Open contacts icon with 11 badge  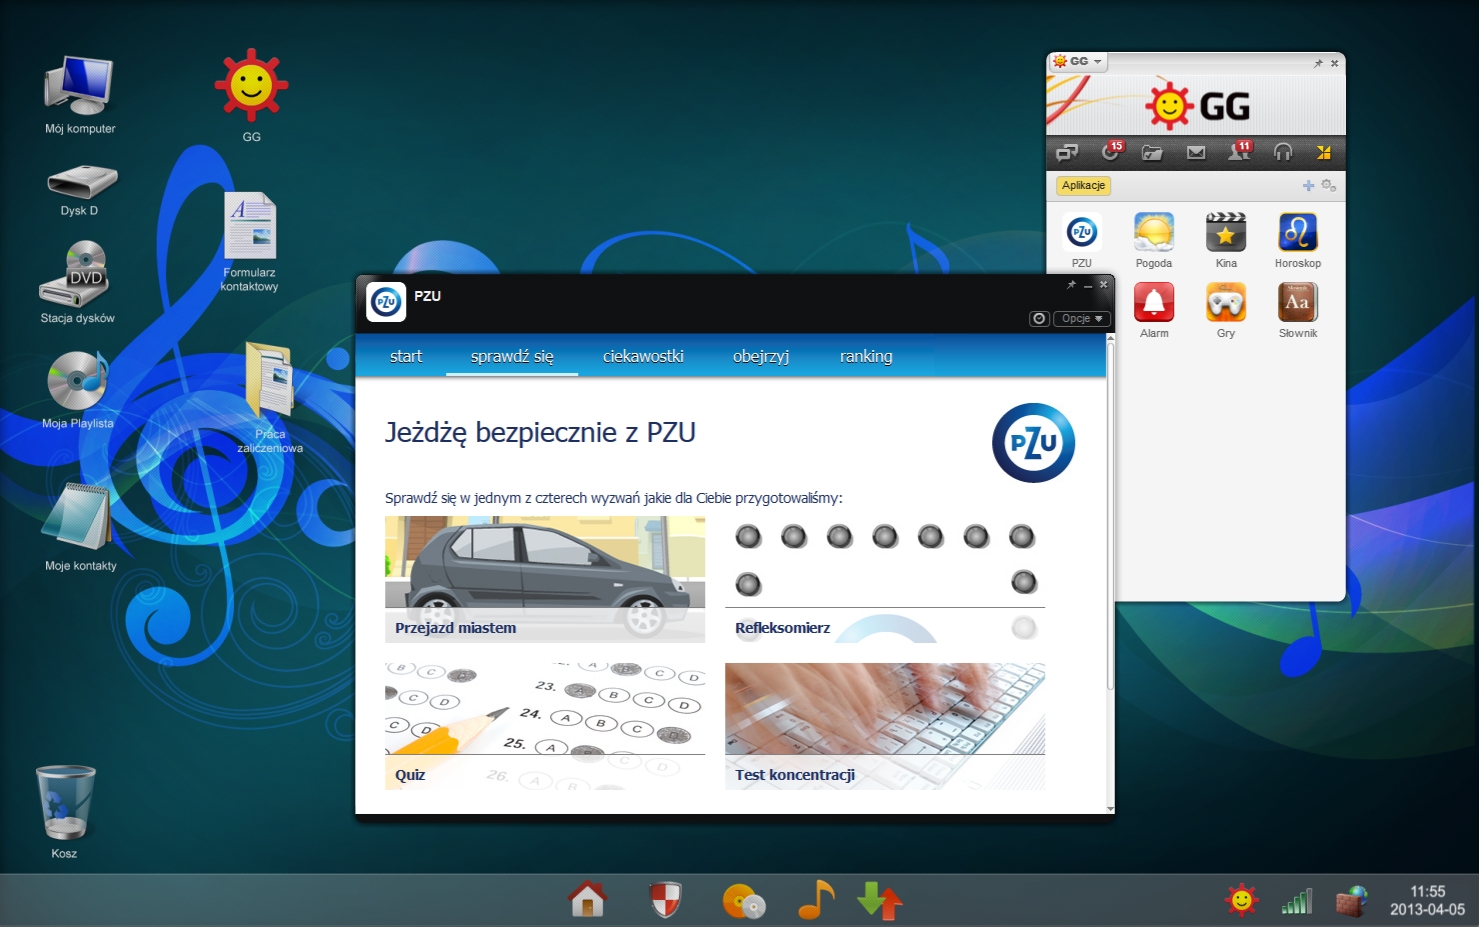1238,153
